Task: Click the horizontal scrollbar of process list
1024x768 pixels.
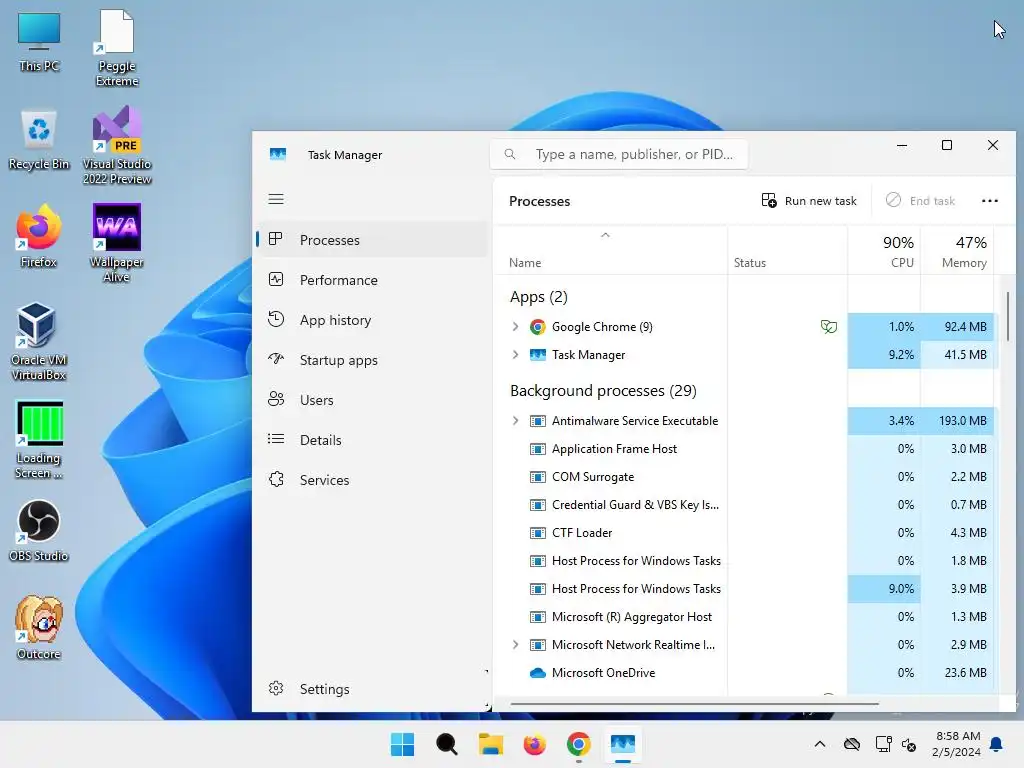Action: tap(694, 704)
